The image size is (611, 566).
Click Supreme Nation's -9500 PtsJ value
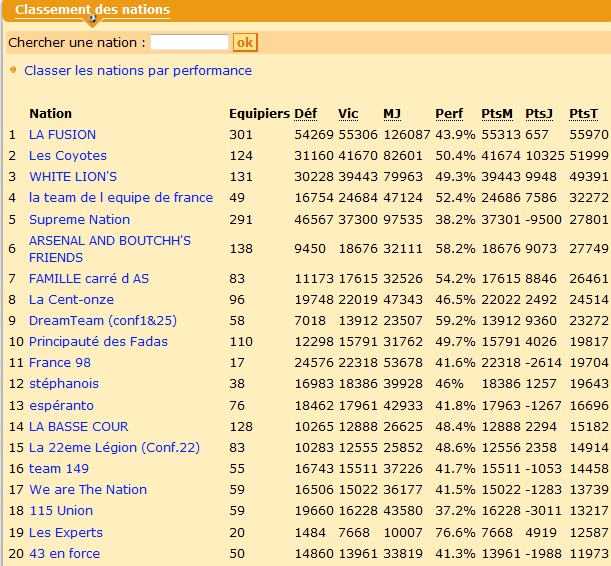[x=543, y=219]
